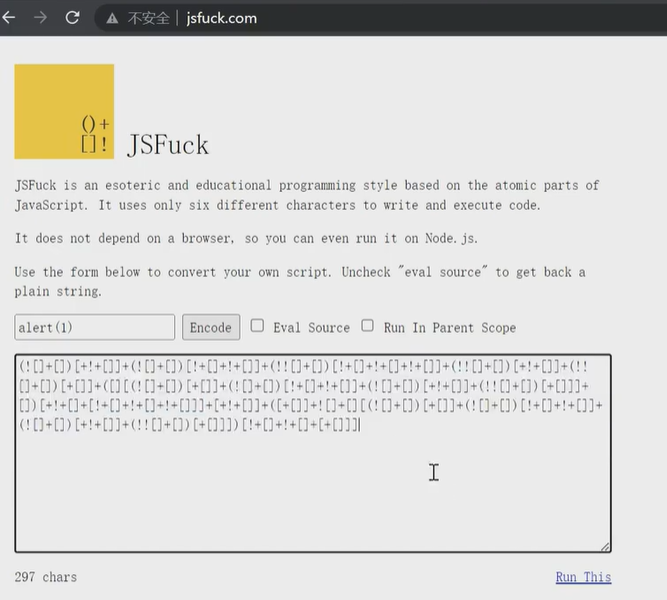
Task: Click the 不安全 security label
Action: [148, 18]
